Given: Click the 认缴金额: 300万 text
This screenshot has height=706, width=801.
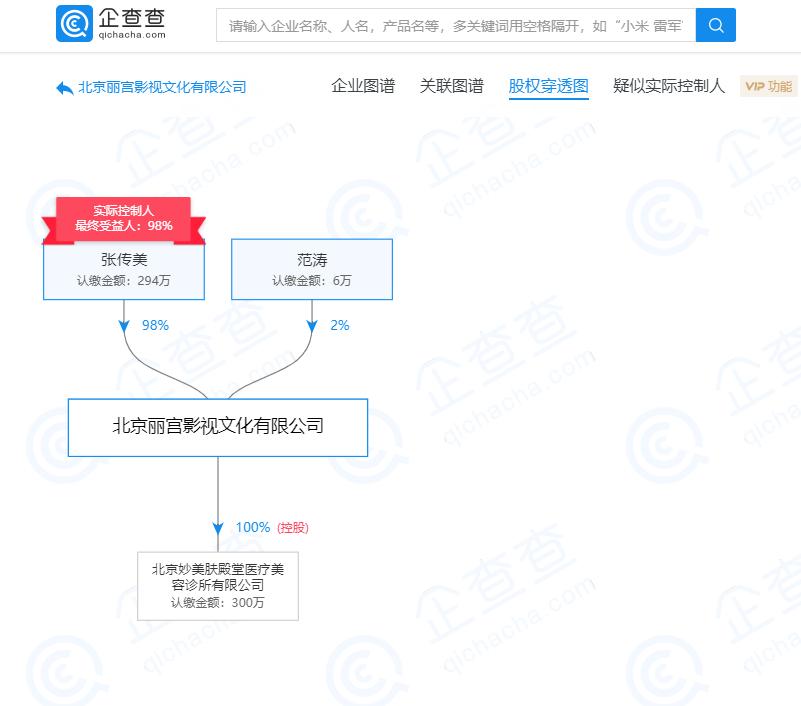Looking at the screenshot, I should click(217, 604).
